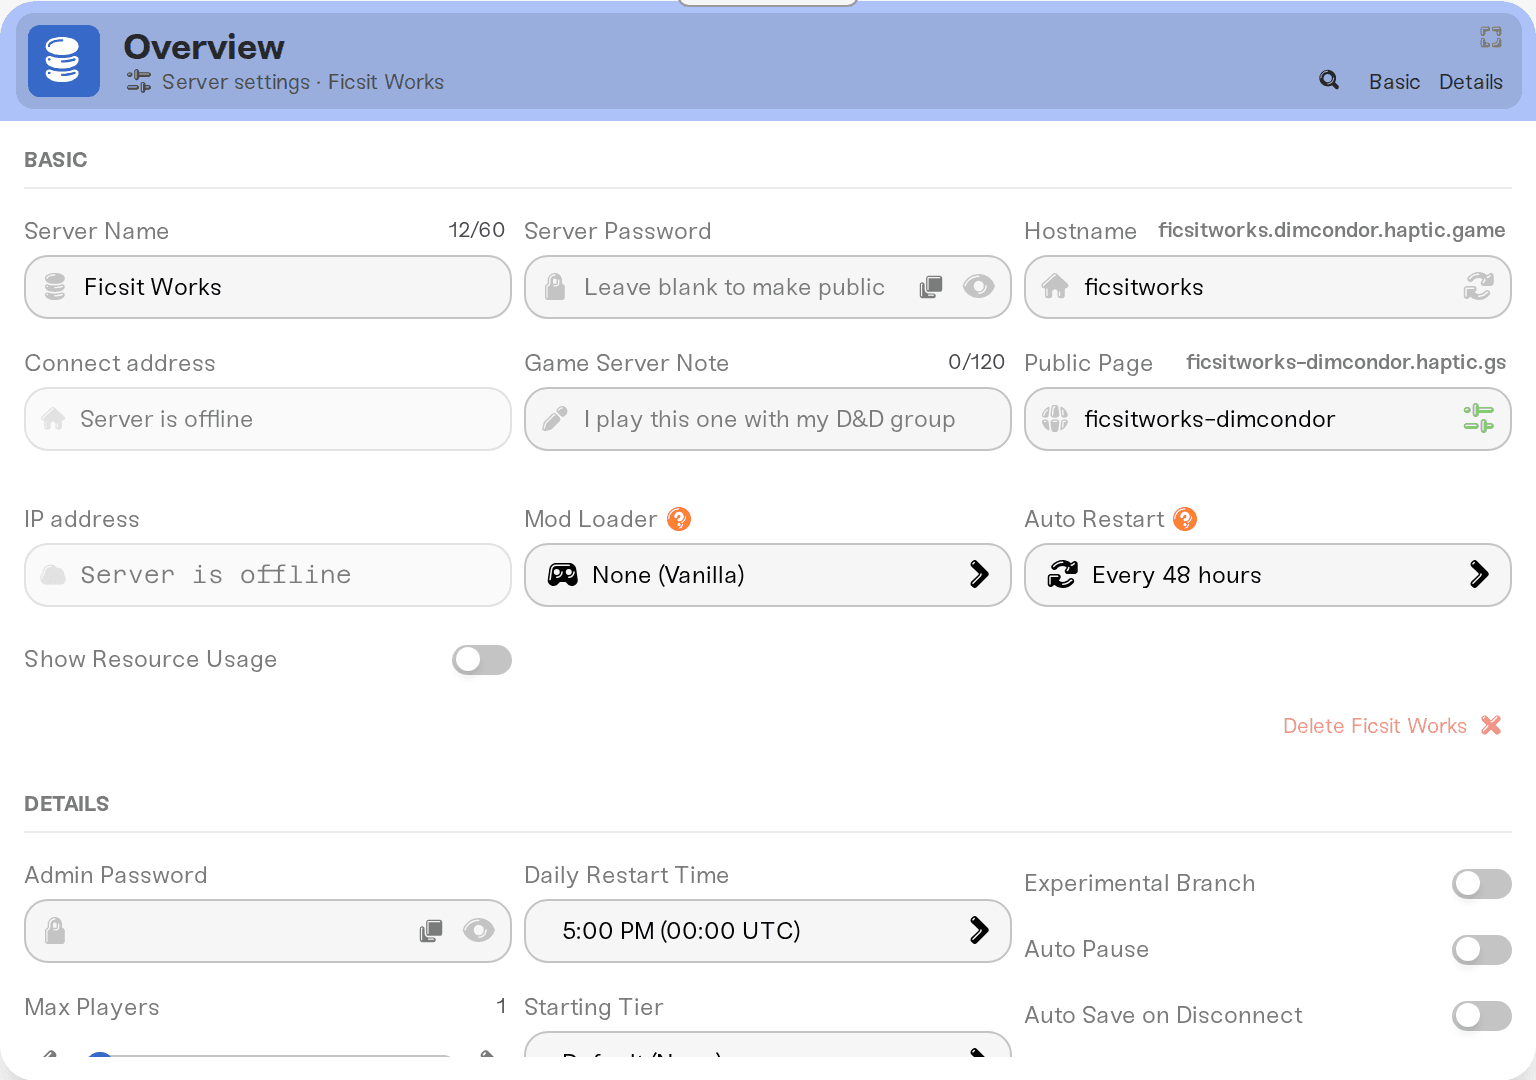Viewport: 1536px width, 1080px height.
Task: Enable Auto Save on Disconnect toggle
Action: [1482, 1016]
